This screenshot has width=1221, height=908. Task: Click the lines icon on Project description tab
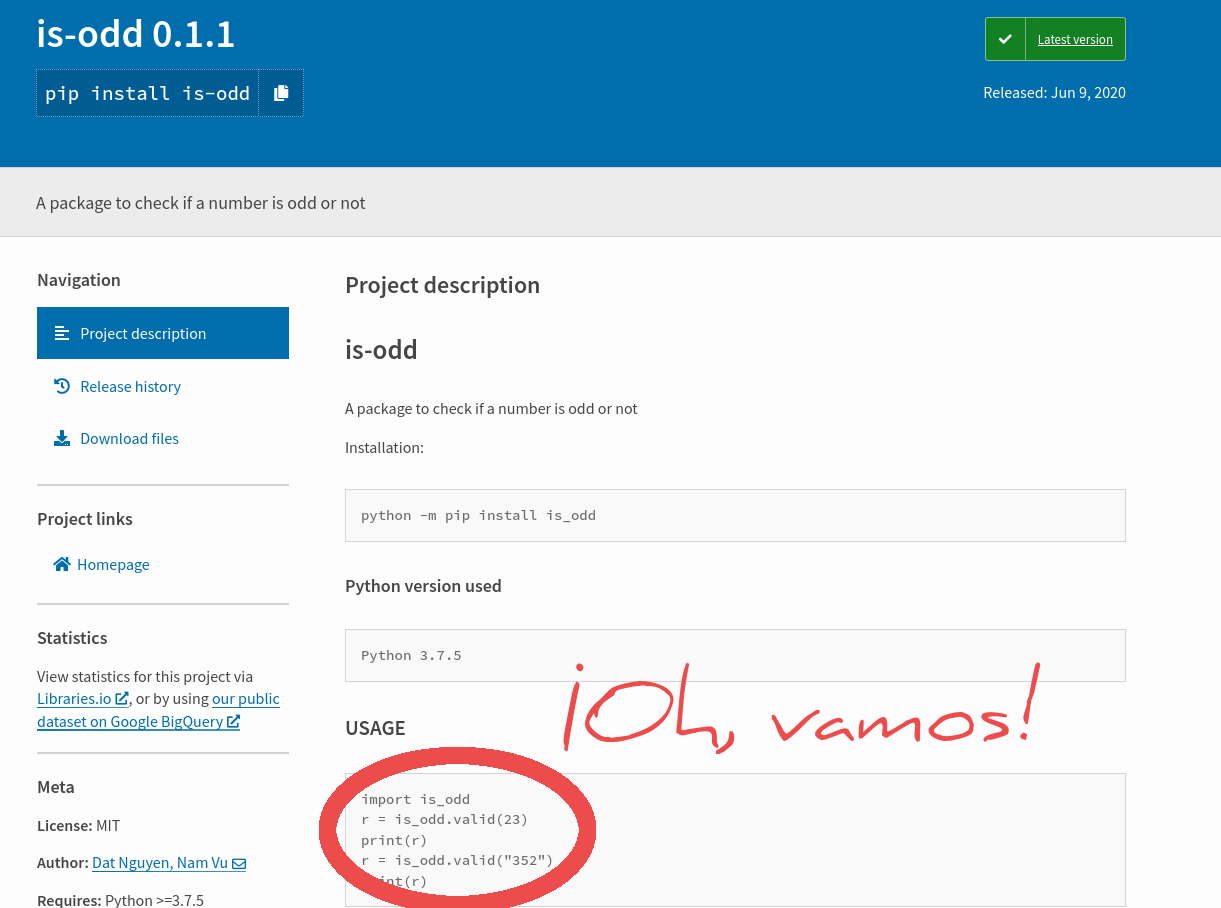[x=62, y=333]
